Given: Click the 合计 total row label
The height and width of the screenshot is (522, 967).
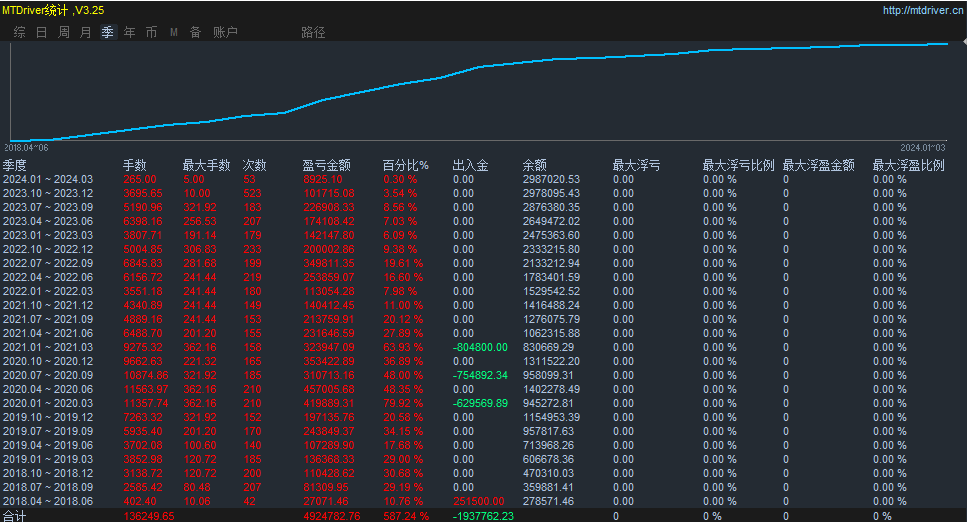Looking at the screenshot, I should tap(14, 516).
